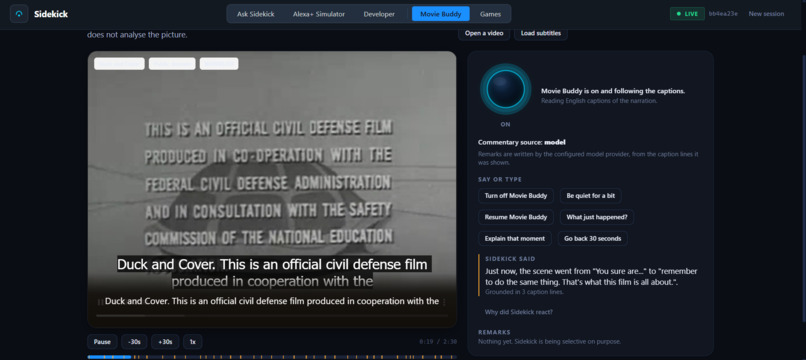Click the in-player video seek bar
Screen dimensions: 806x360
tap(272, 315)
